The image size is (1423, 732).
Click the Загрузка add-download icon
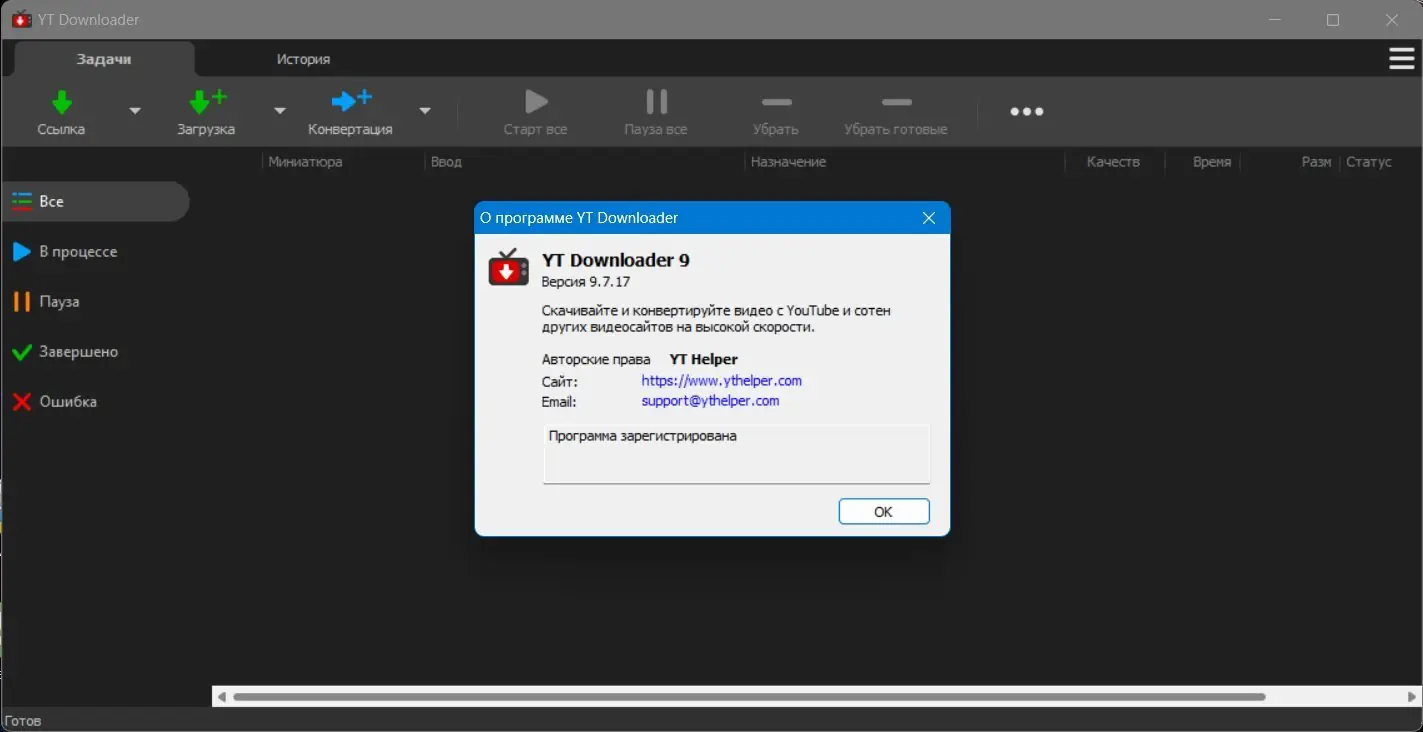(207, 101)
